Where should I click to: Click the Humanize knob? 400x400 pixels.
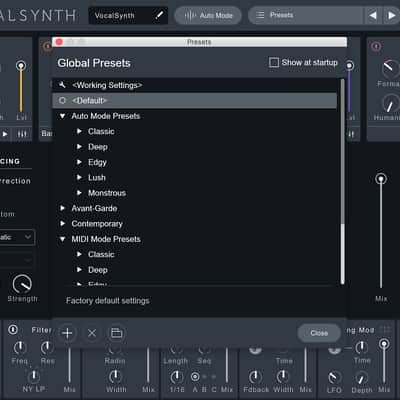[x=390, y=103]
